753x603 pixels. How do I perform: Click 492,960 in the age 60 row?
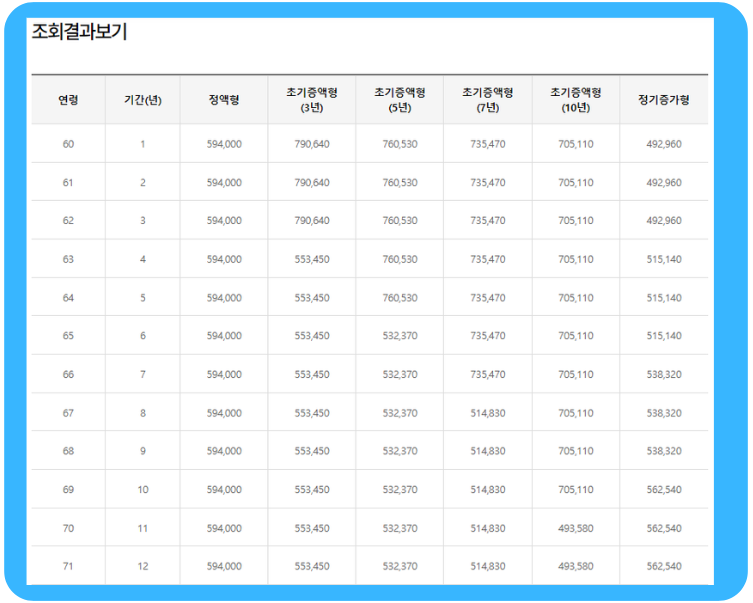click(664, 144)
